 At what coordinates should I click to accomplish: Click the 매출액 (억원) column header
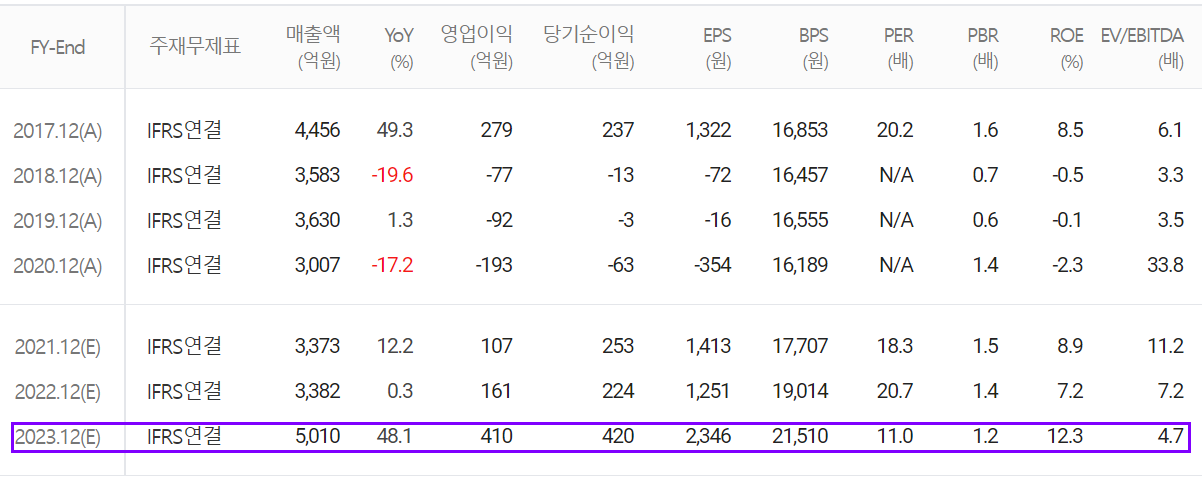(313, 47)
